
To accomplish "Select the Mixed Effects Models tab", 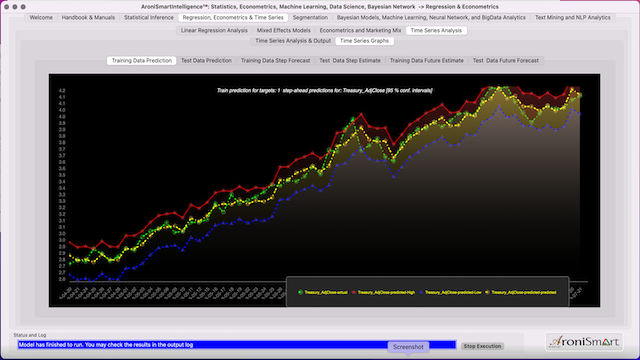I will click(283, 31).
